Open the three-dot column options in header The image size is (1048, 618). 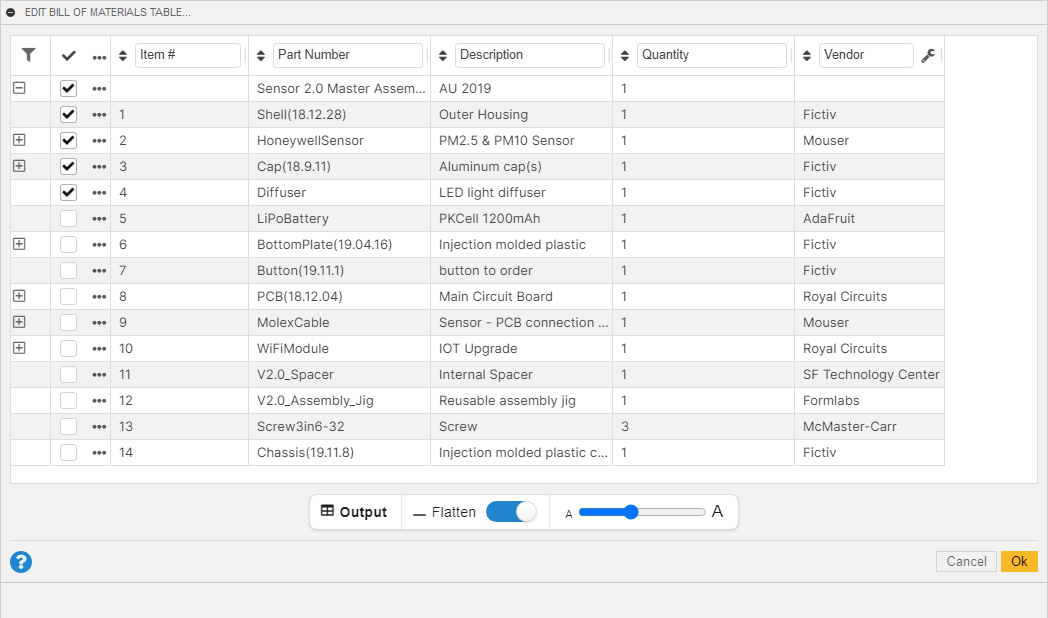click(99, 56)
